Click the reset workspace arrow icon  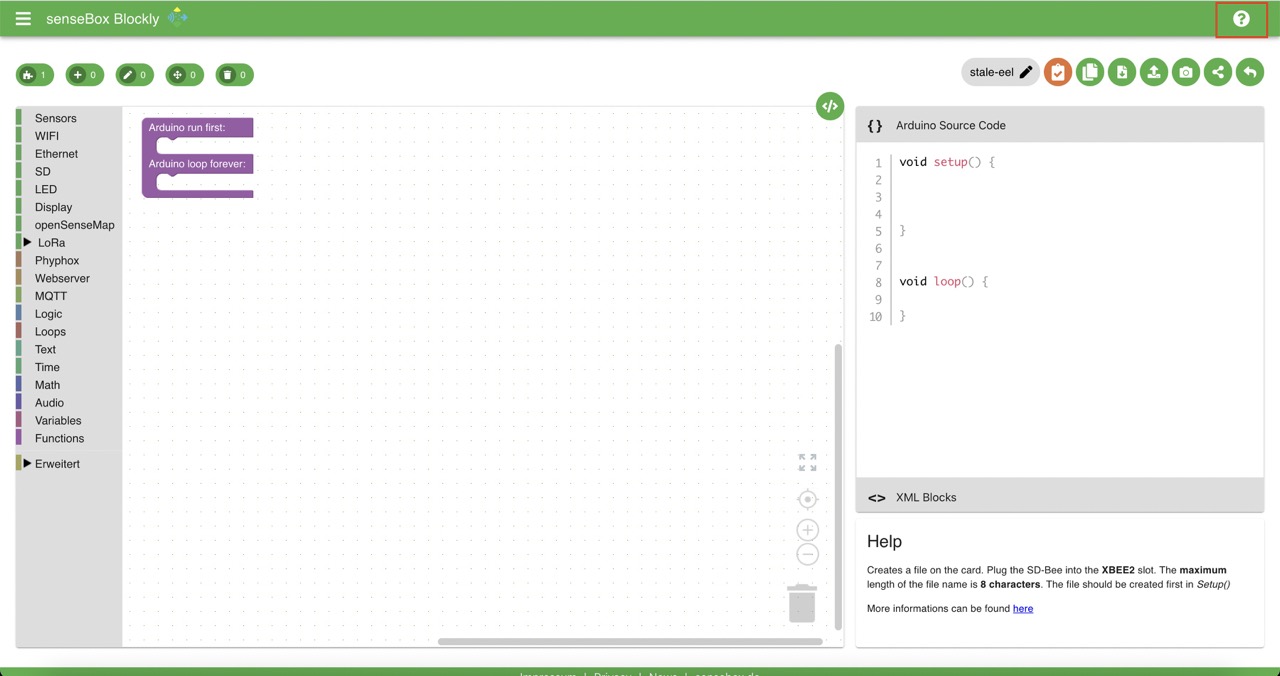click(1249, 72)
